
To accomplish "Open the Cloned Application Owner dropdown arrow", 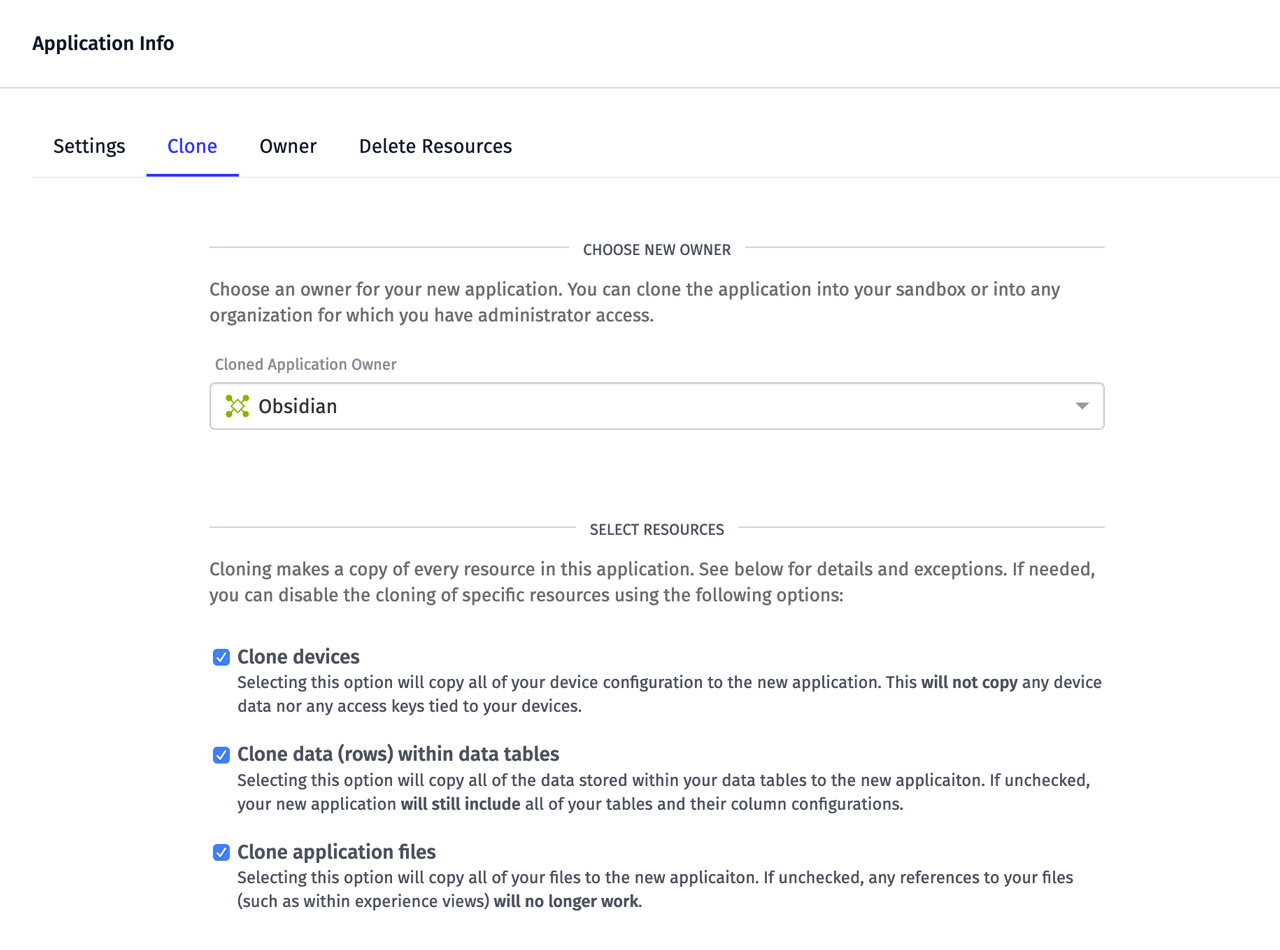I will tap(1080, 406).
